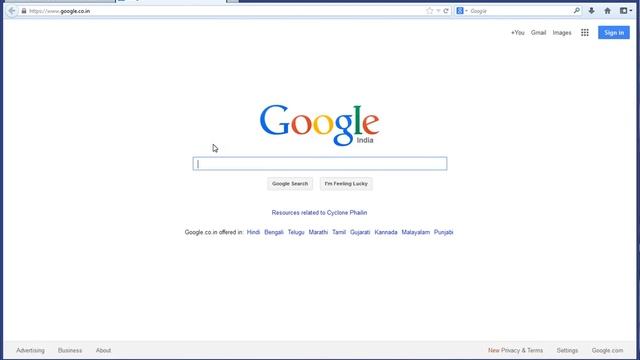This screenshot has width=640, height=360.
Task: Open the Images link
Action: point(562,33)
